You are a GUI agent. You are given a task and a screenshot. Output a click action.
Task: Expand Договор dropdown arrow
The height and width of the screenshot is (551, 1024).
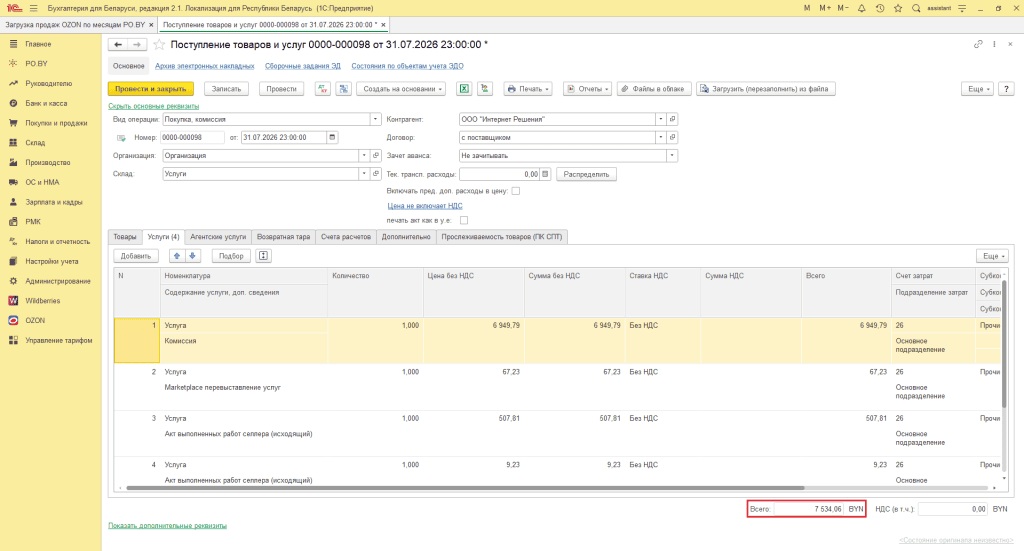tap(661, 138)
